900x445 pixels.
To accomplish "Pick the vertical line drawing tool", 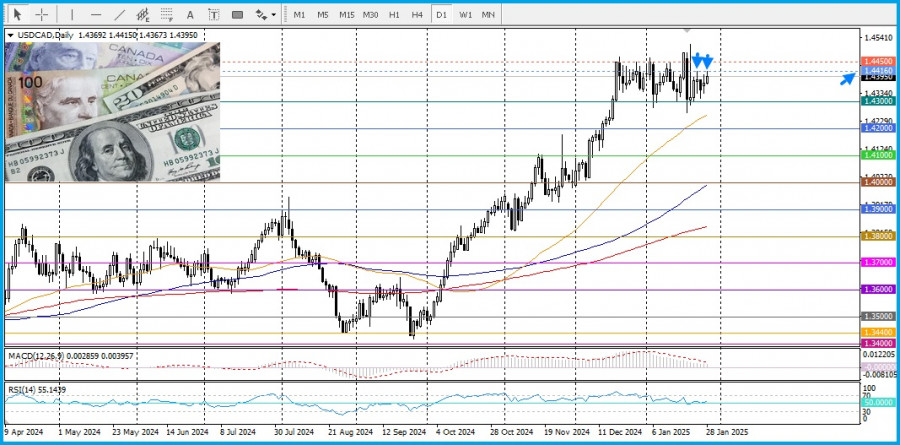I will (x=71, y=15).
